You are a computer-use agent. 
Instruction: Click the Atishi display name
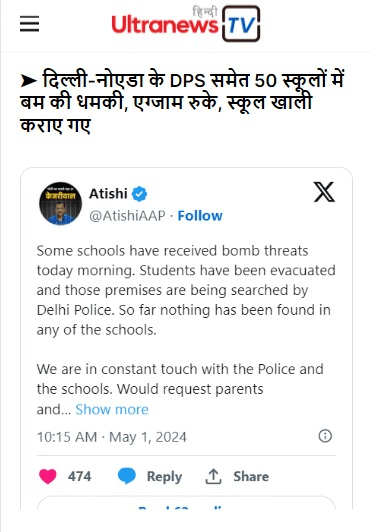coord(108,194)
